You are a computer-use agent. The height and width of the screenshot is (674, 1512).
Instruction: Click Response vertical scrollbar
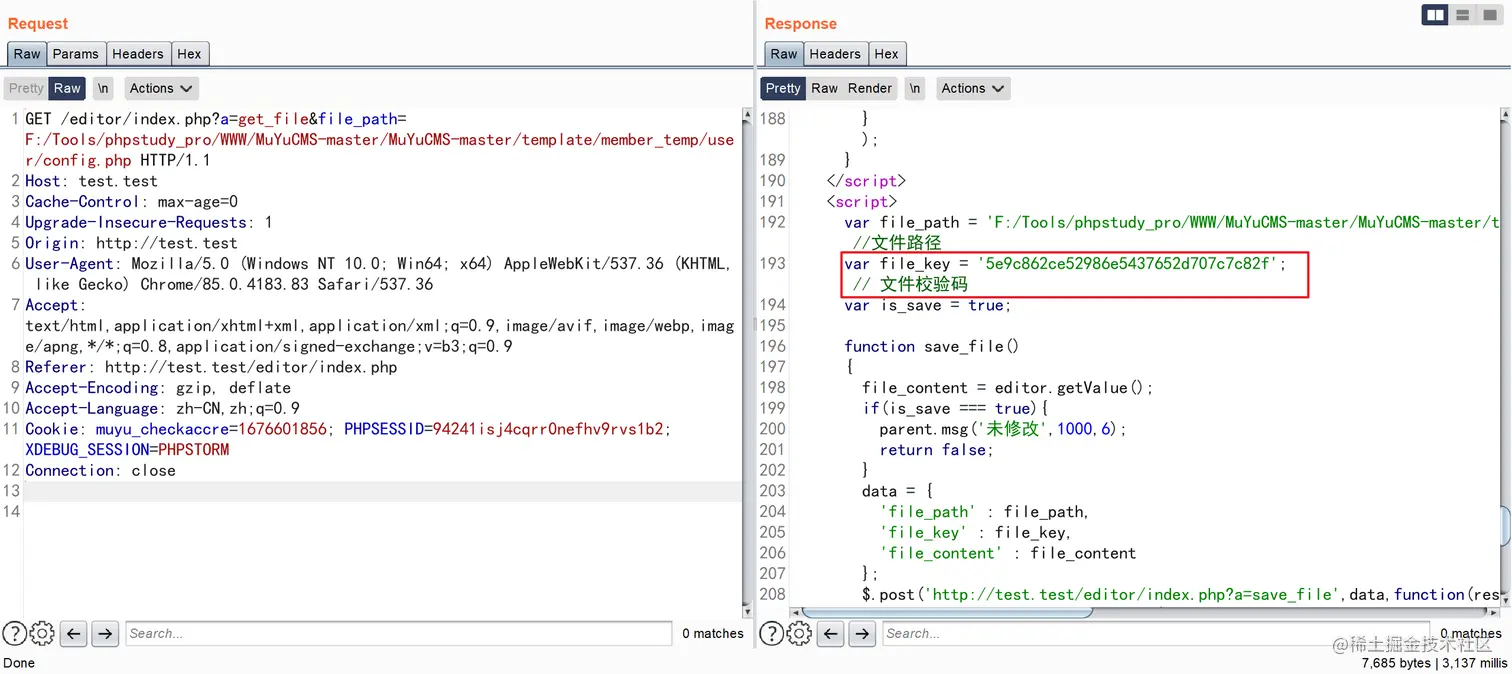1506,527
